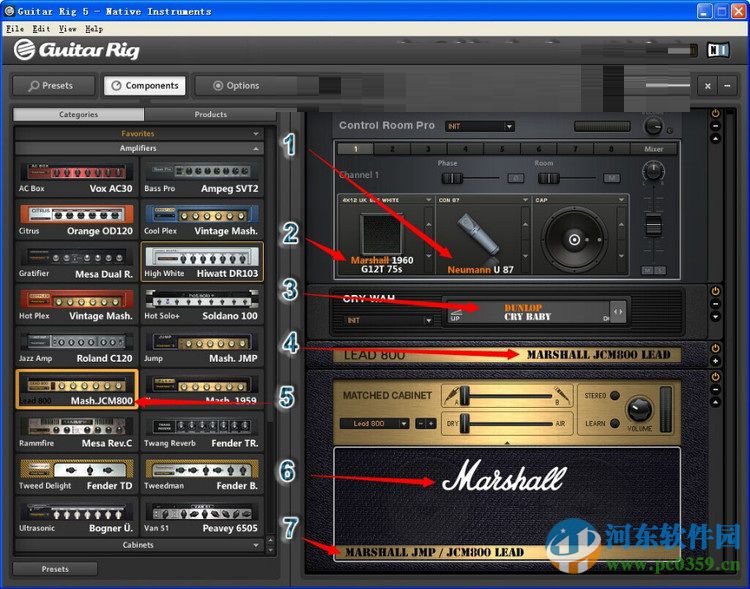The height and width of the screenshot is (589, 750).
Task: Select the Tweedman Fender B. amplifier
Action: 201,473
